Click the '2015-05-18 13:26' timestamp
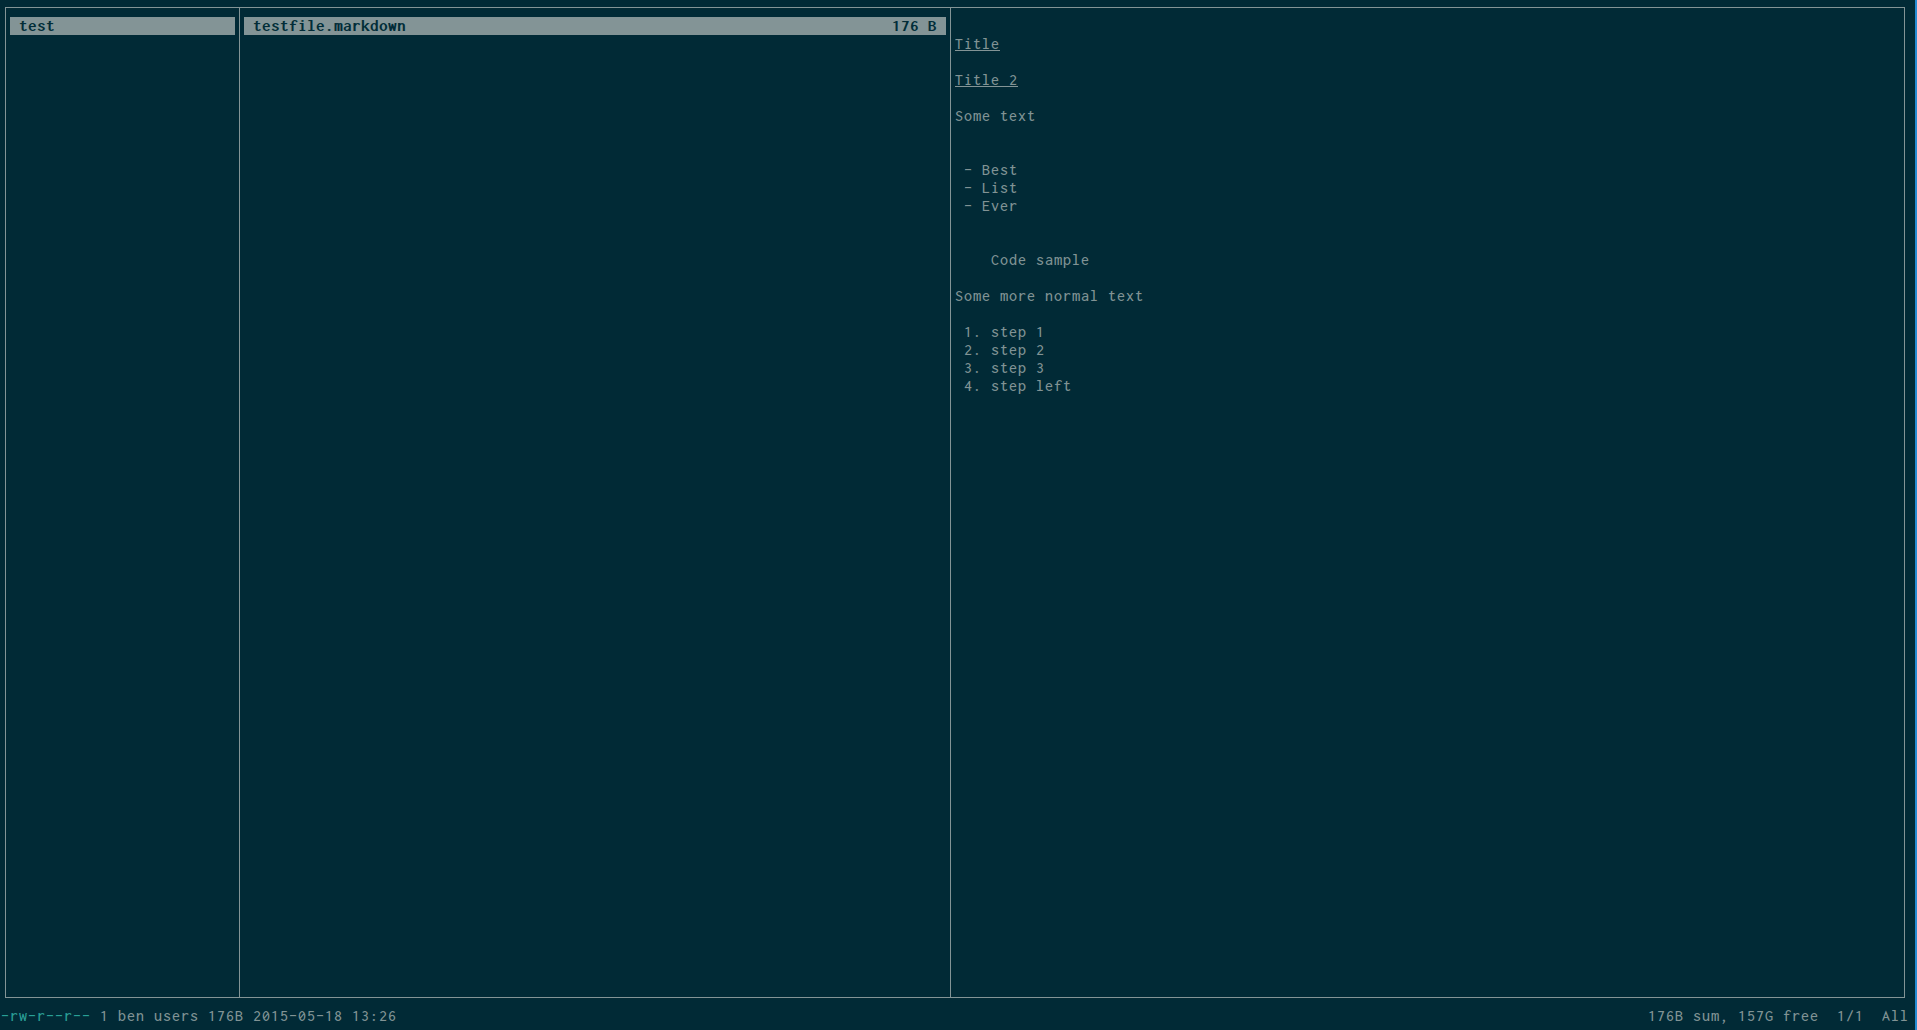 (x=324, y=1016)
